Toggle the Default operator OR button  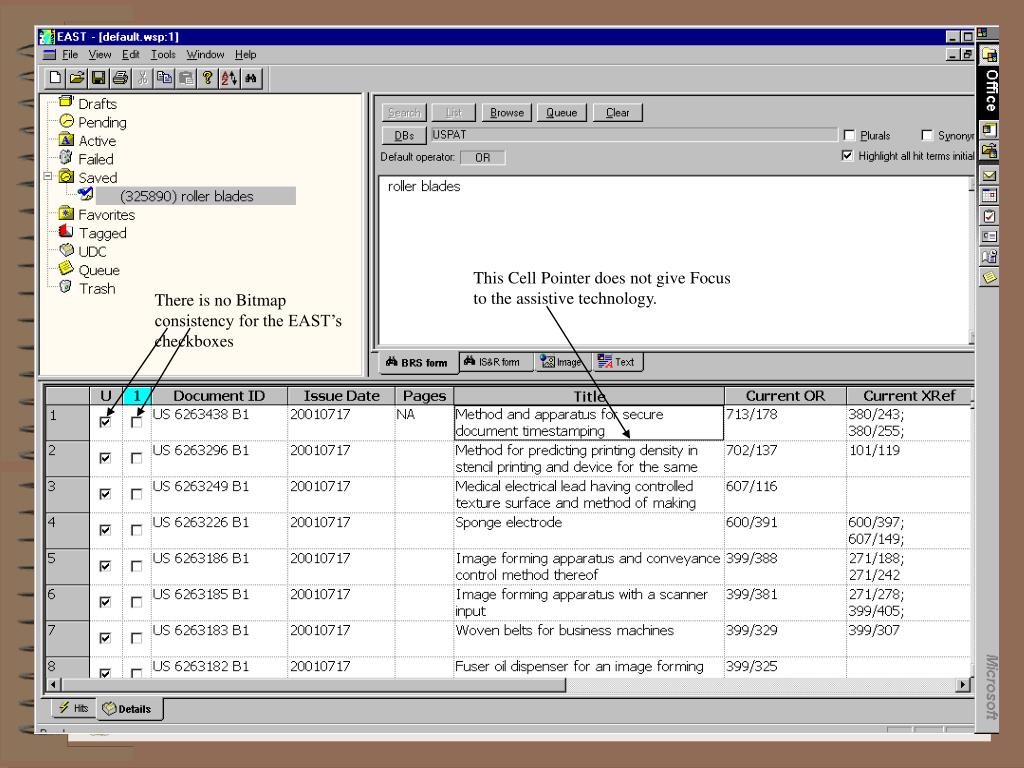click(483, 157)
